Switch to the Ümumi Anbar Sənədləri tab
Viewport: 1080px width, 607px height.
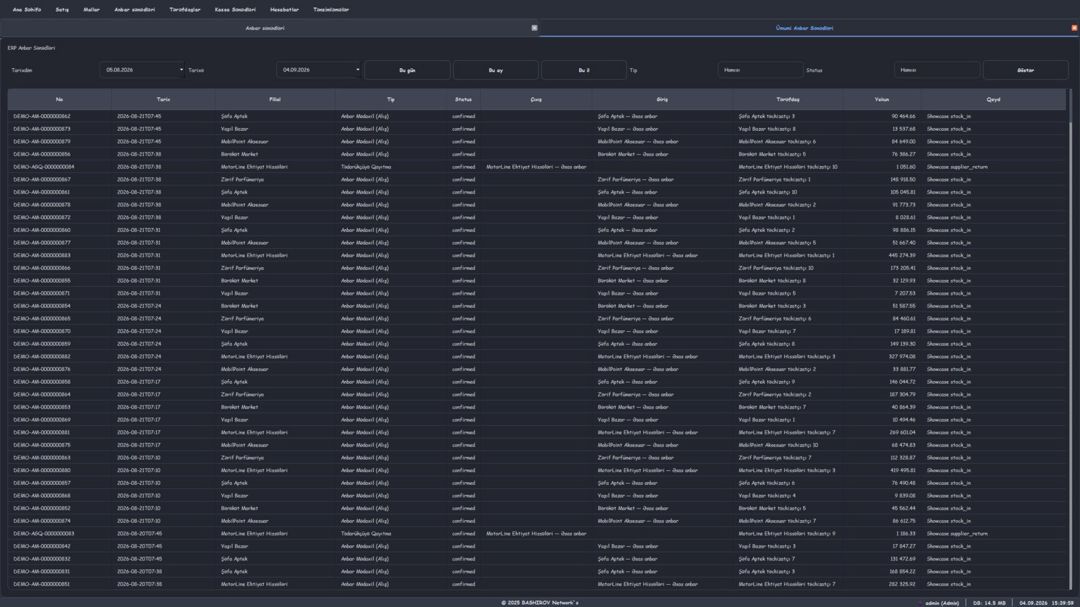pyautogui.click(x=804, y=28)
